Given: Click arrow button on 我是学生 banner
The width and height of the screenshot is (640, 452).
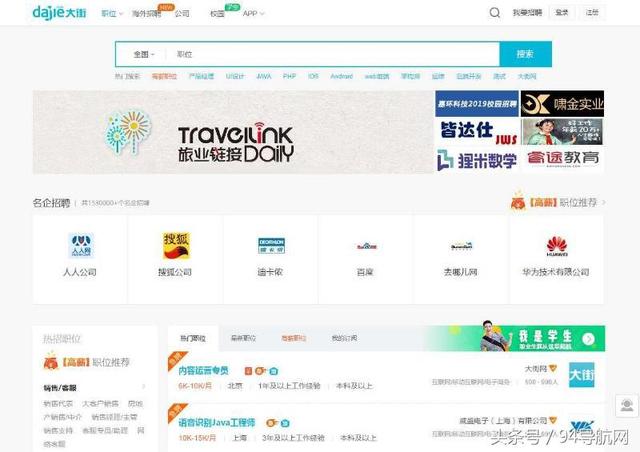Looking at the screenshot, I should pos(588,338).
